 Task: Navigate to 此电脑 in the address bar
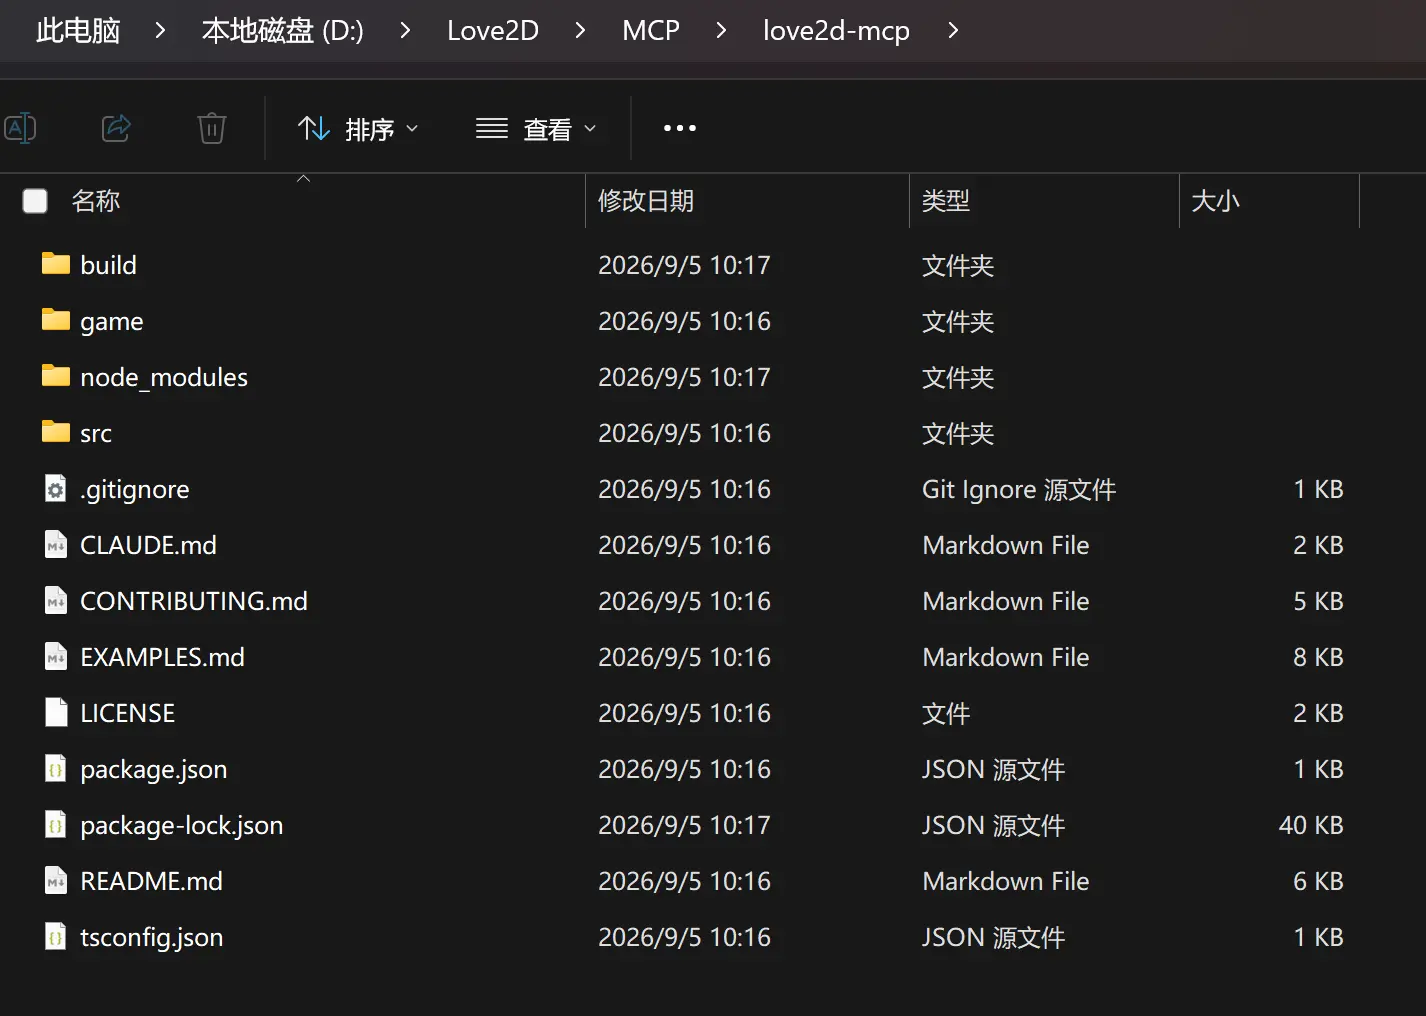point(78,31)
